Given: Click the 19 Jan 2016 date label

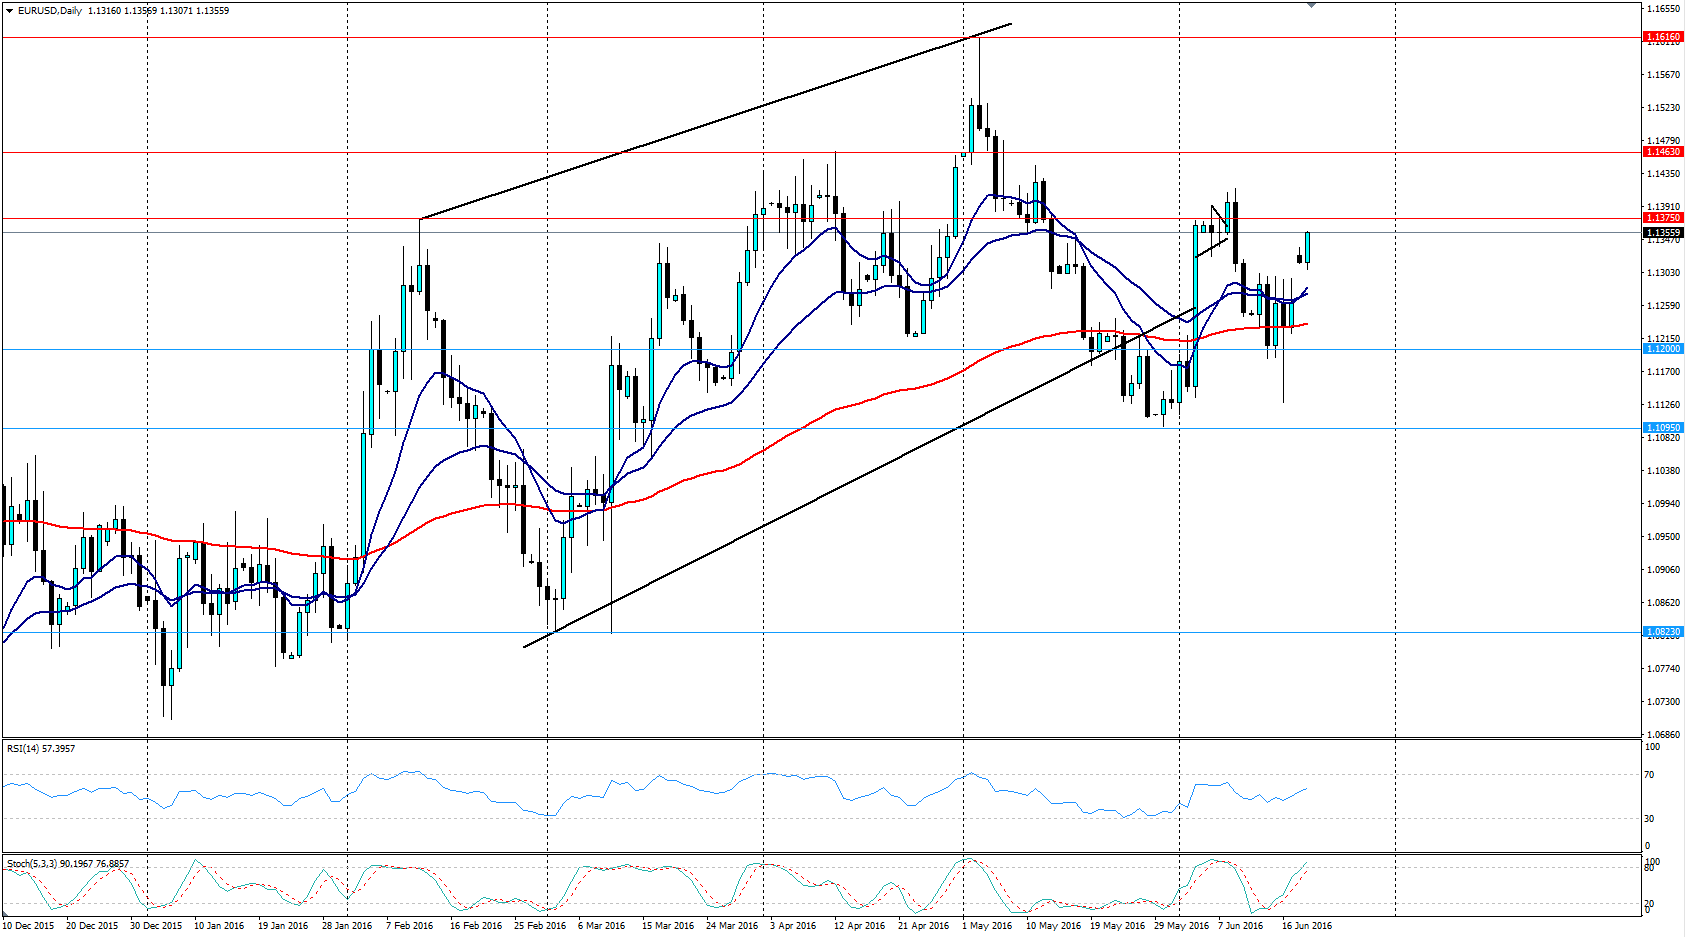Looking at the screenshot, I should pos(283,926).
